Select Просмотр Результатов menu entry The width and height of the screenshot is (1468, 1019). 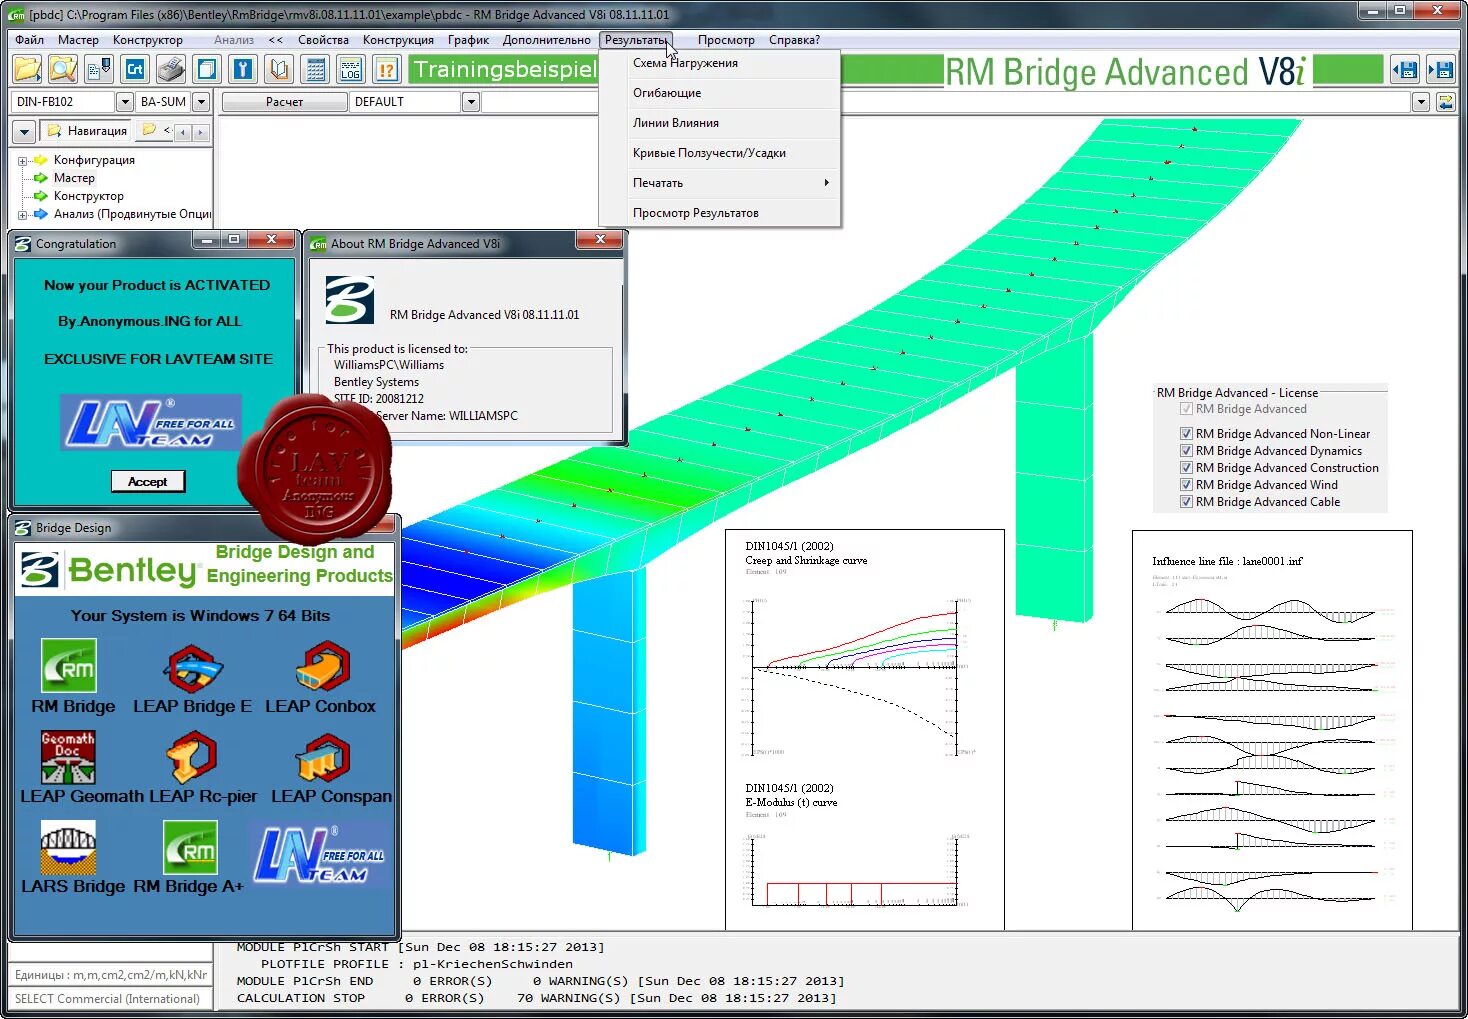coord(720,213)
